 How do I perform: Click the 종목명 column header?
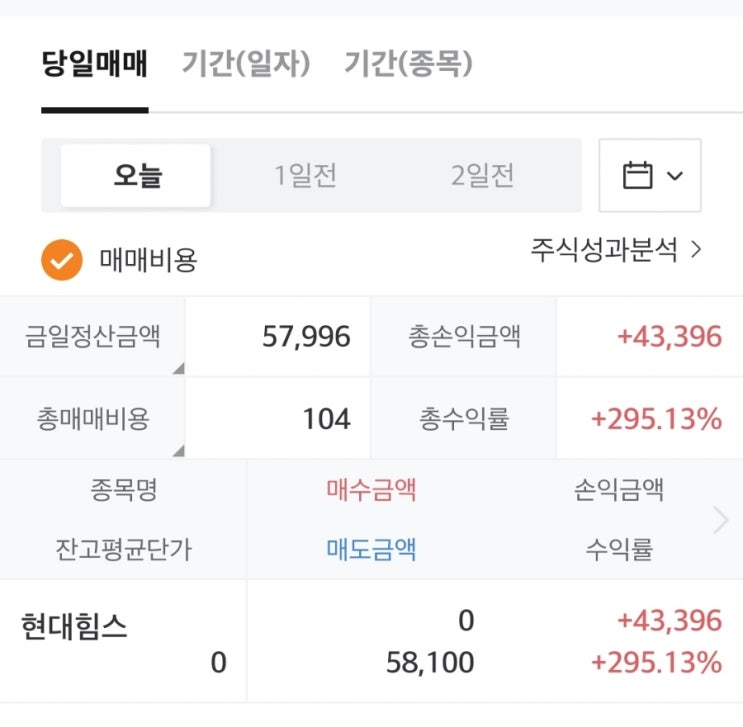123,490
